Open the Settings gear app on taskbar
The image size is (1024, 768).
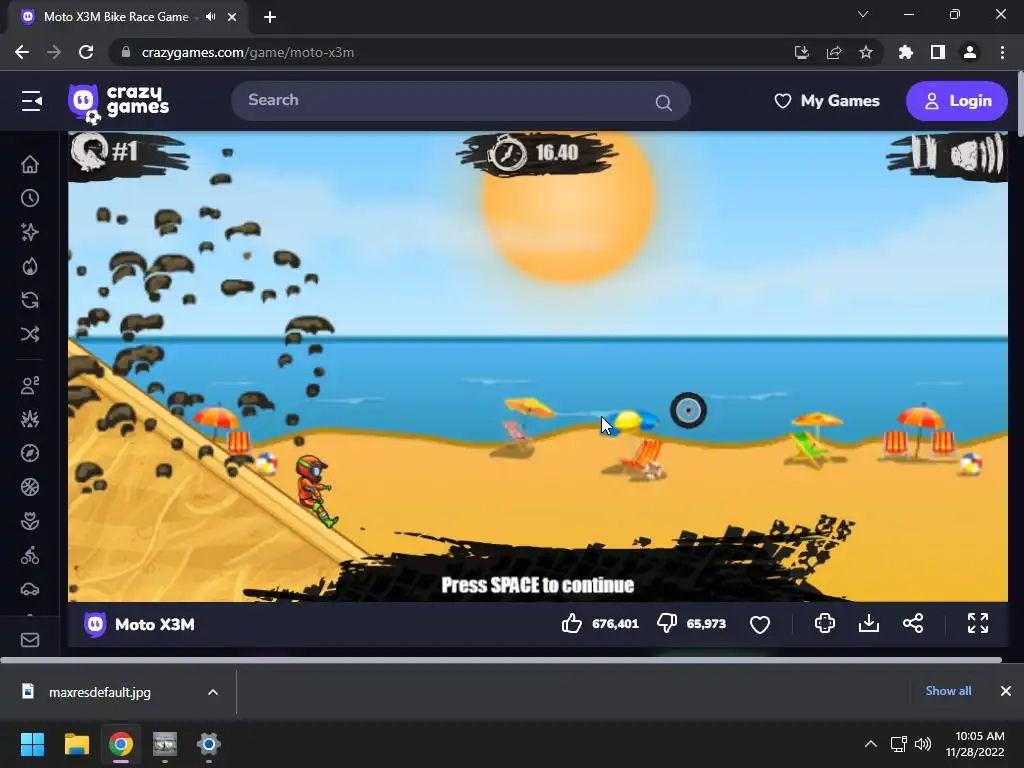[x=209, y=744]
